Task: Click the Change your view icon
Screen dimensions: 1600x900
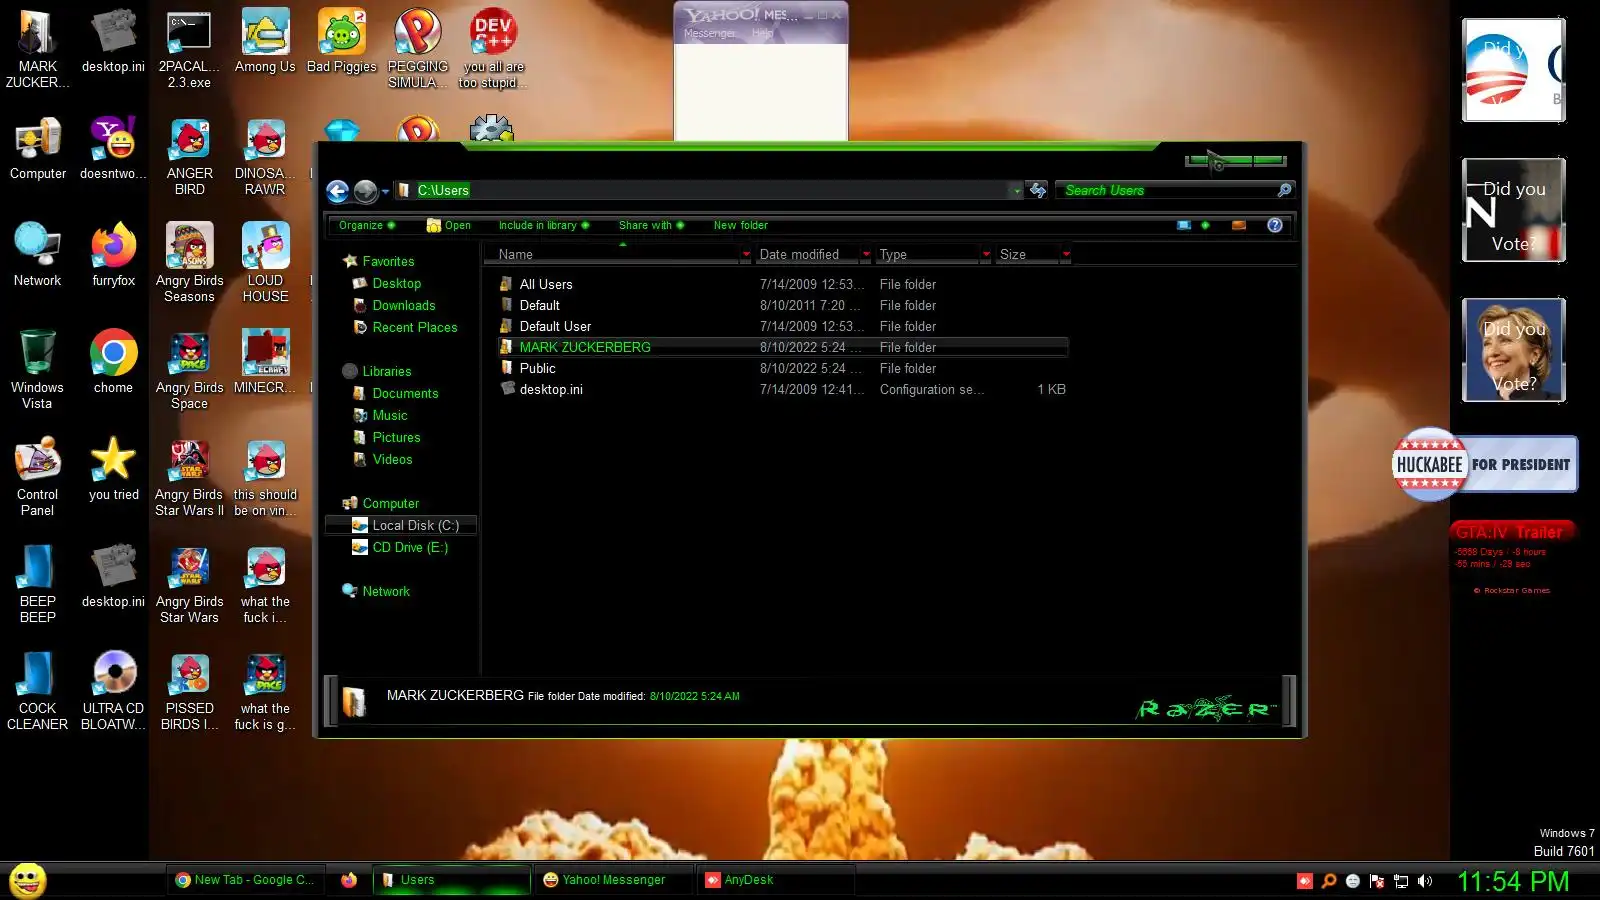Action: coord(1184,225)
